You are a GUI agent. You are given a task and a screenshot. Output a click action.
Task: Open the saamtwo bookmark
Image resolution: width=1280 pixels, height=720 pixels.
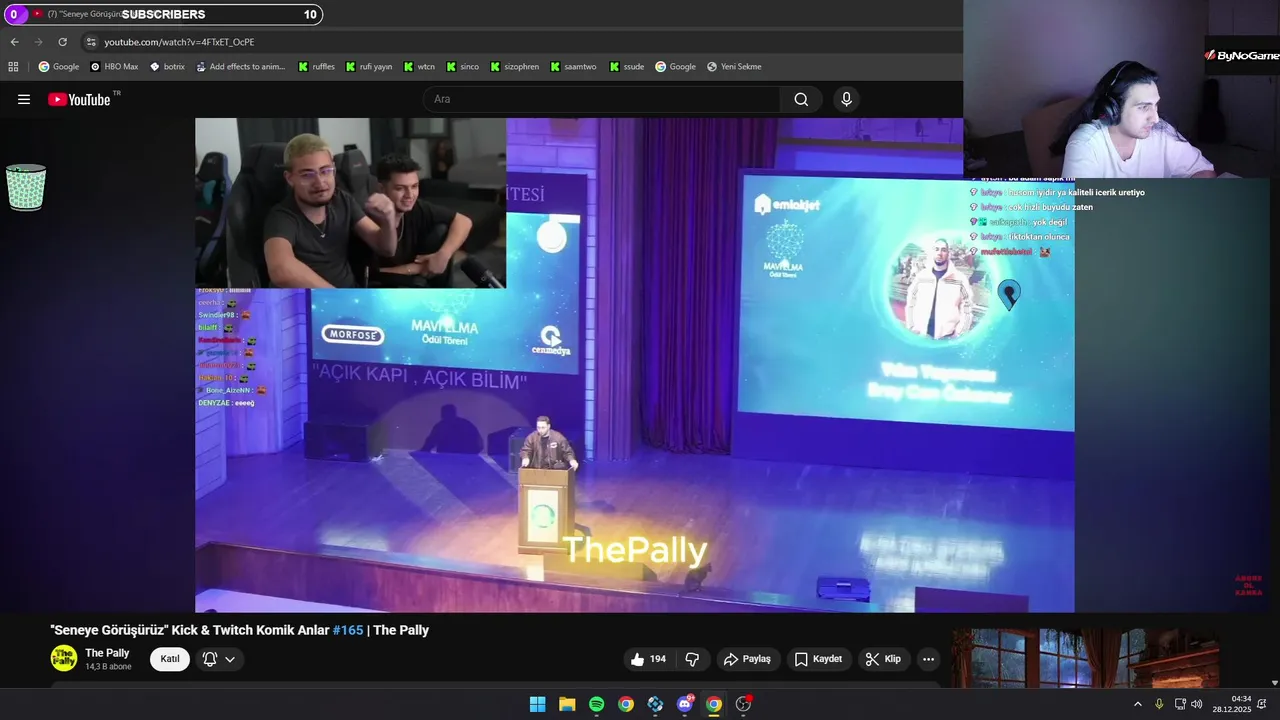click(x=573, y=67)
